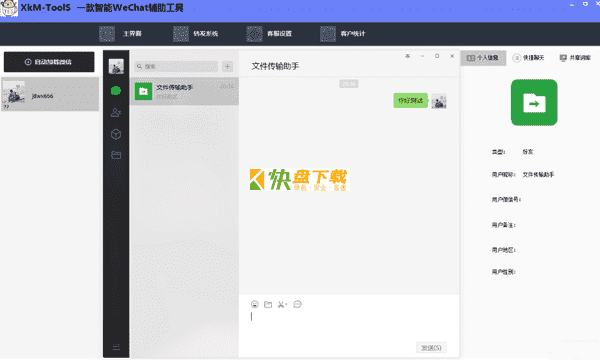Select the green Chats icon in sidebar
Image resolution: width=600 pixels, height=360 pixels.
tap(116, 91)
